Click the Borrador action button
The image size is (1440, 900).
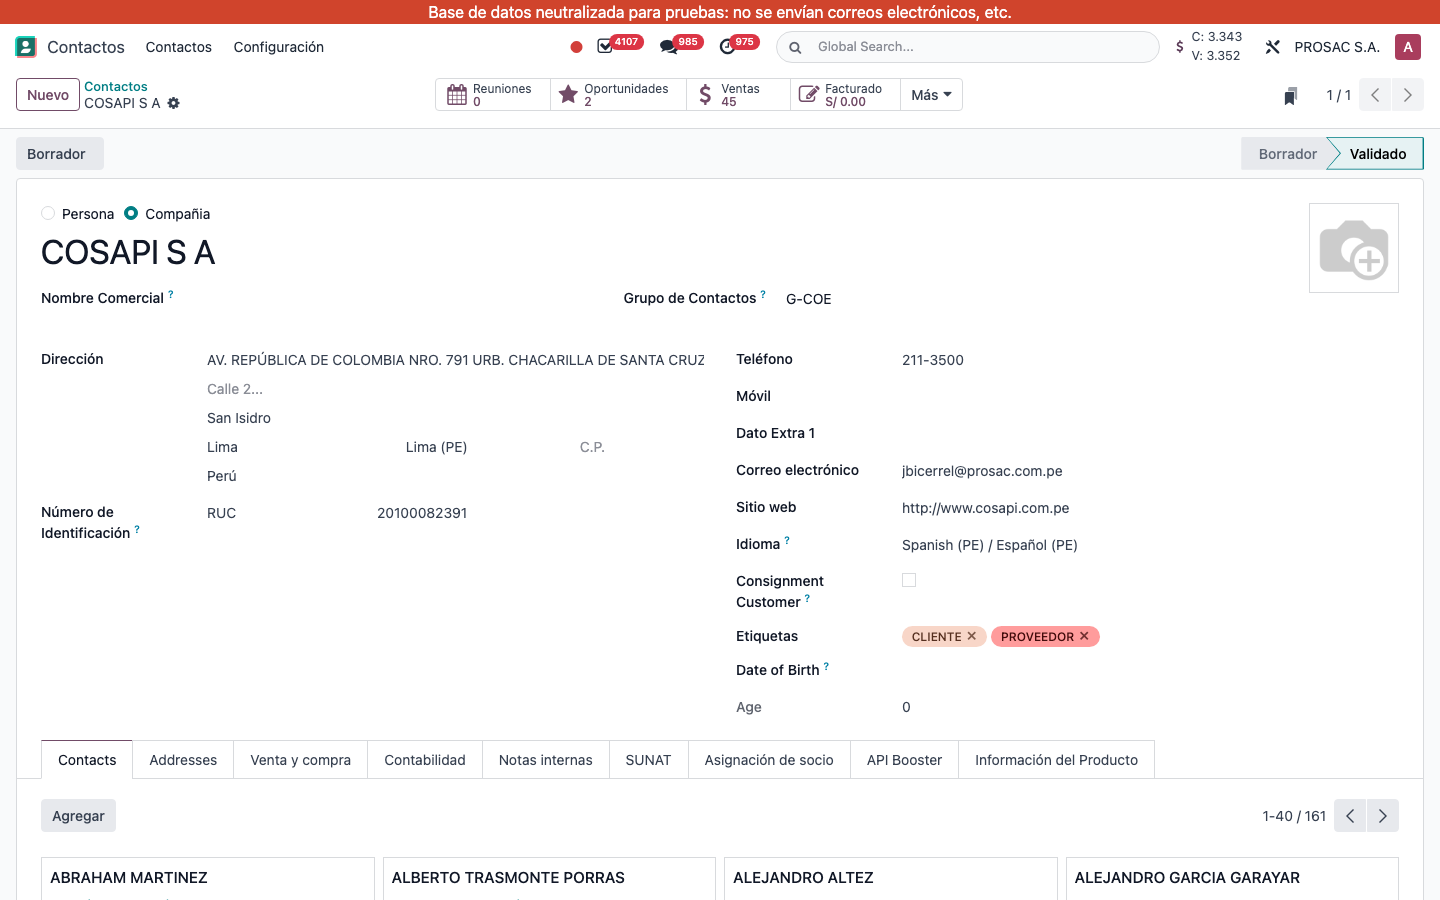coord(59,154)
